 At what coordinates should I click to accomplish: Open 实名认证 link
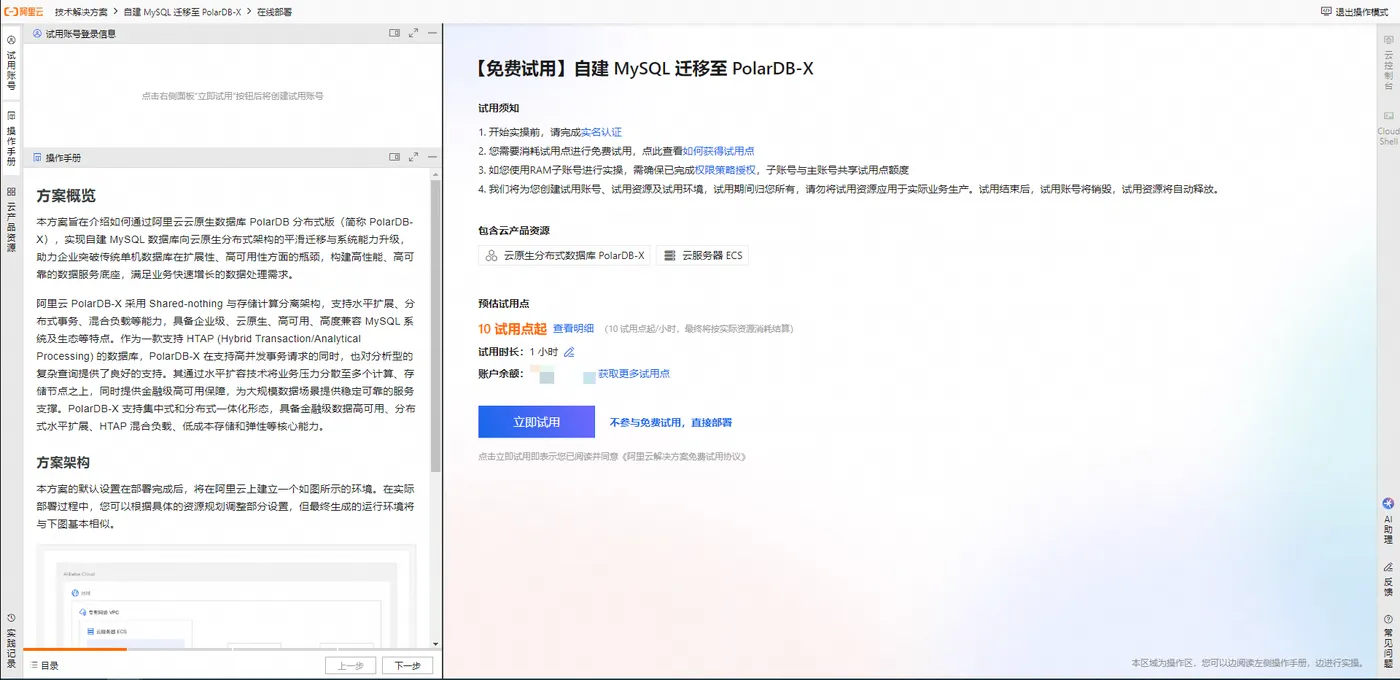(x=601, y=132)
